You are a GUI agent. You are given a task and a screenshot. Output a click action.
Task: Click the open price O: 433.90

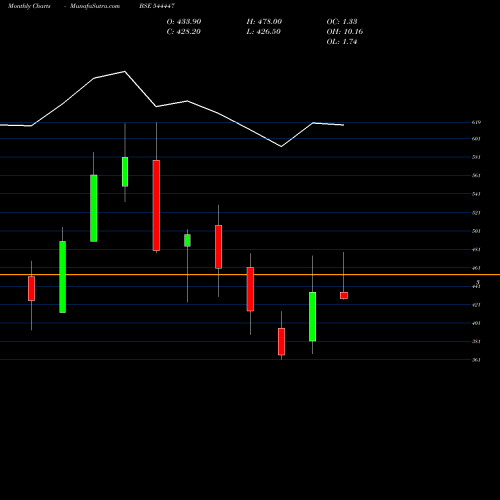184,21
